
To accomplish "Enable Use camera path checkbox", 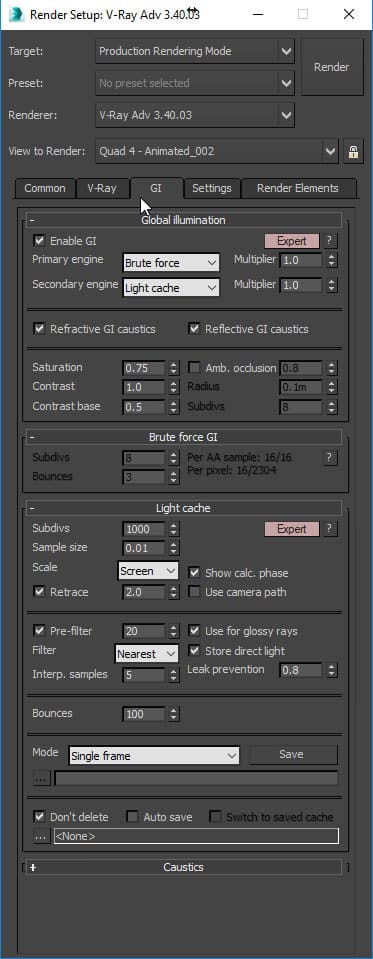I will 194,592.
